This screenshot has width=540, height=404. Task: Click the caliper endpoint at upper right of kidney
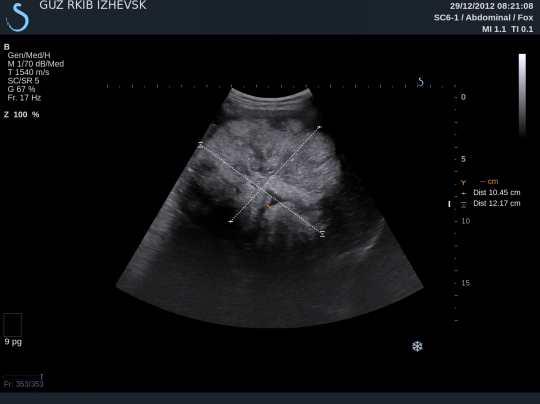[x=319, y=127]
